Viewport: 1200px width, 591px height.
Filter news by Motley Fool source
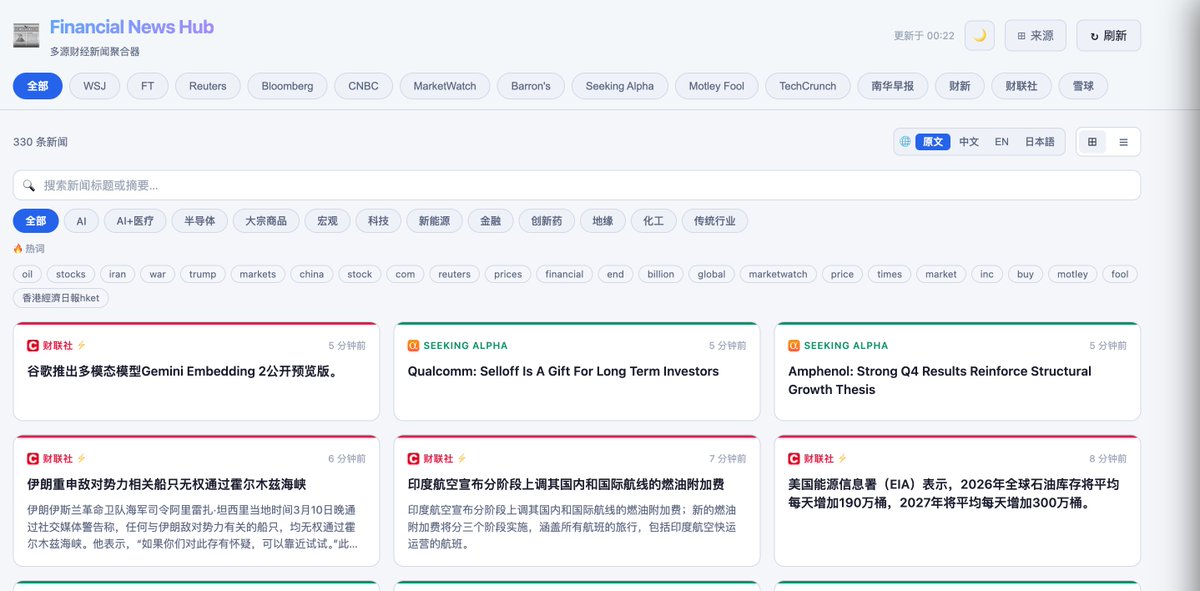716,86
